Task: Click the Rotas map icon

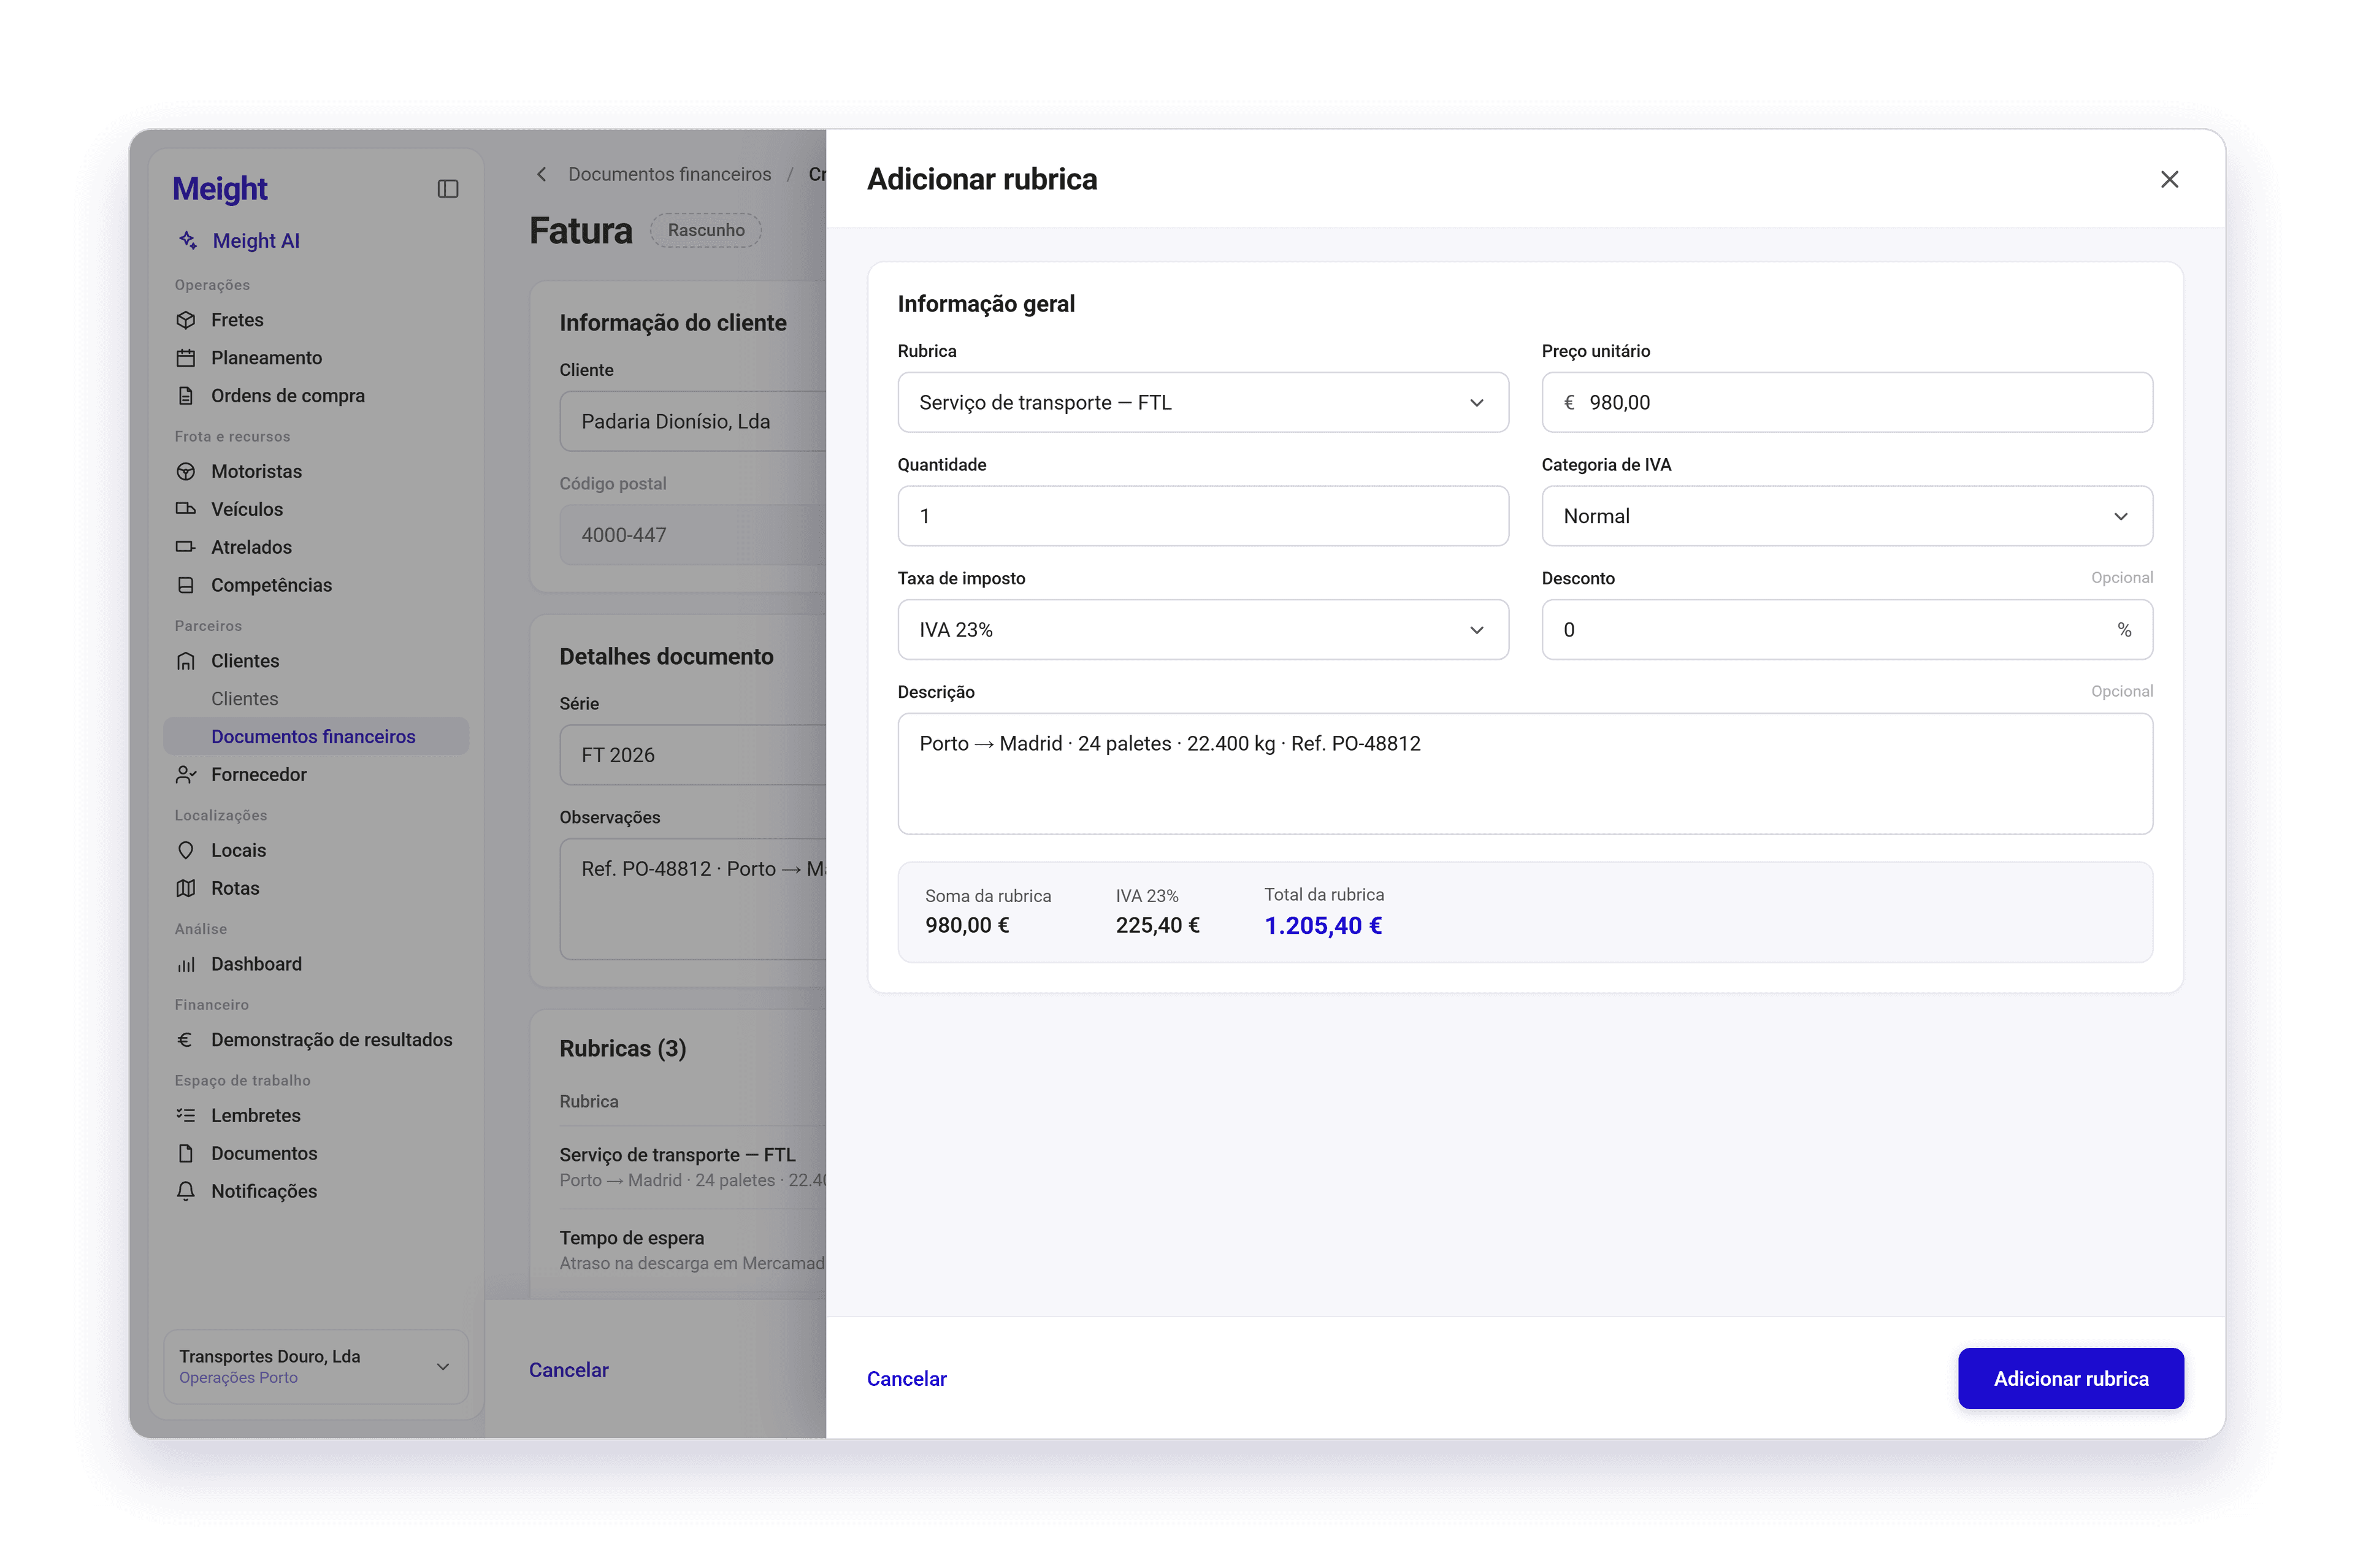Action: click(x=186, y=888)
